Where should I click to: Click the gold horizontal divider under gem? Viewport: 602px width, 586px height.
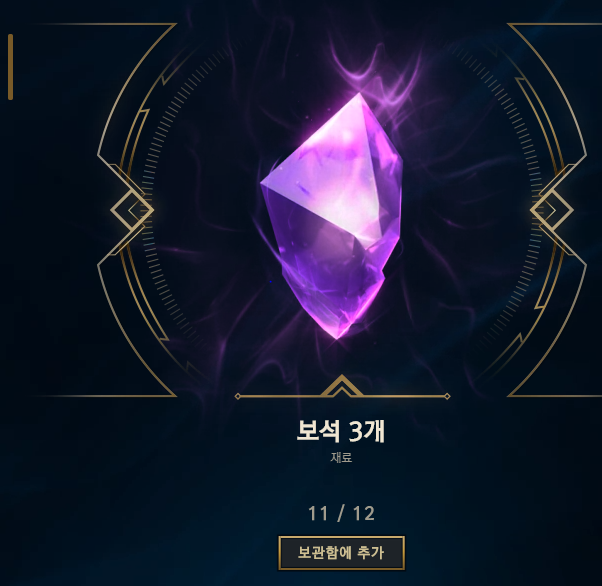click(342, 396)
